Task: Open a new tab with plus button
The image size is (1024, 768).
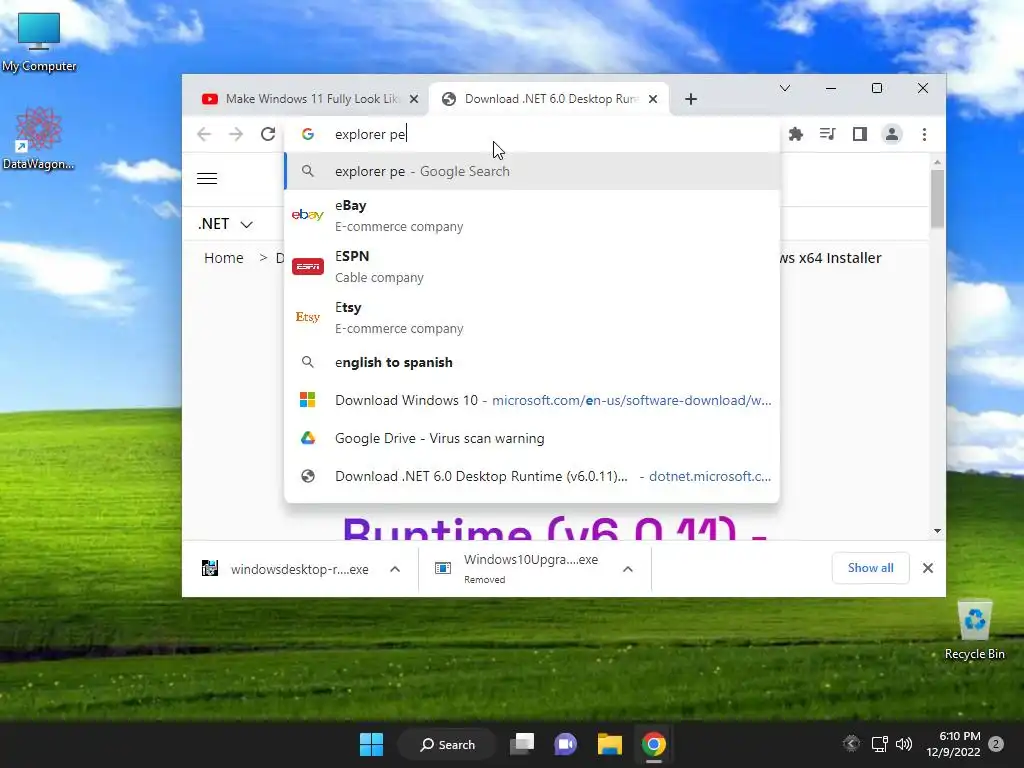Action: tap(691, 99)
